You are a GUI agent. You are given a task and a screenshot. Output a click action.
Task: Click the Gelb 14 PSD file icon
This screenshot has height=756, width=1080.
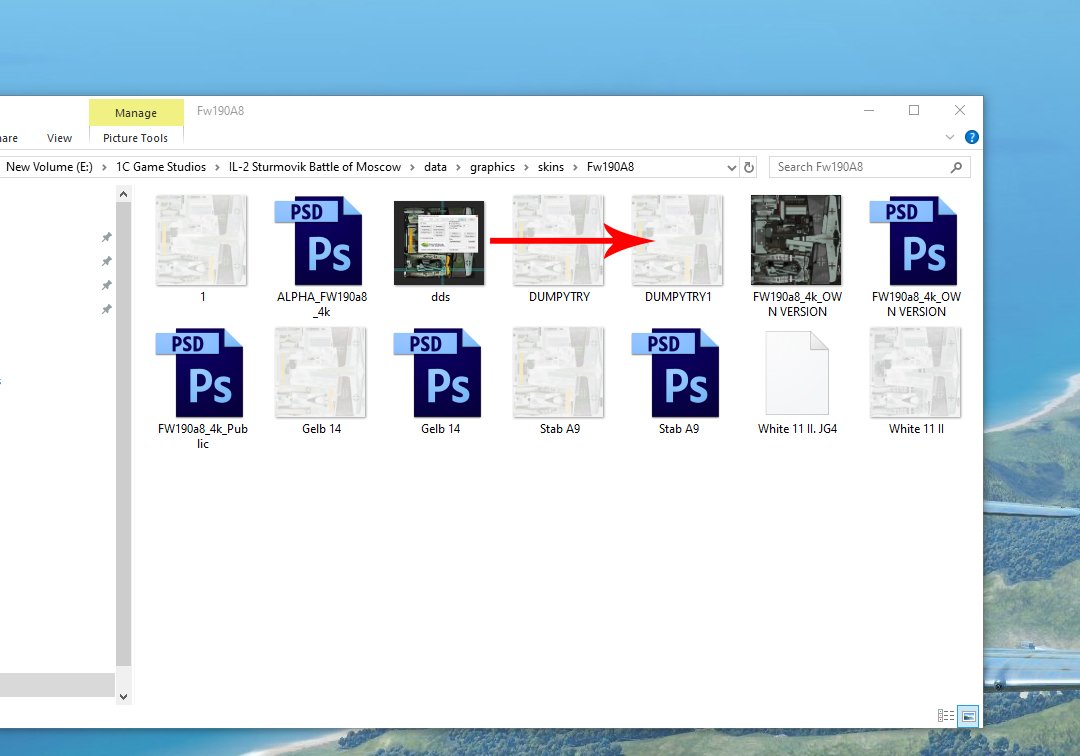pos(440,373)
